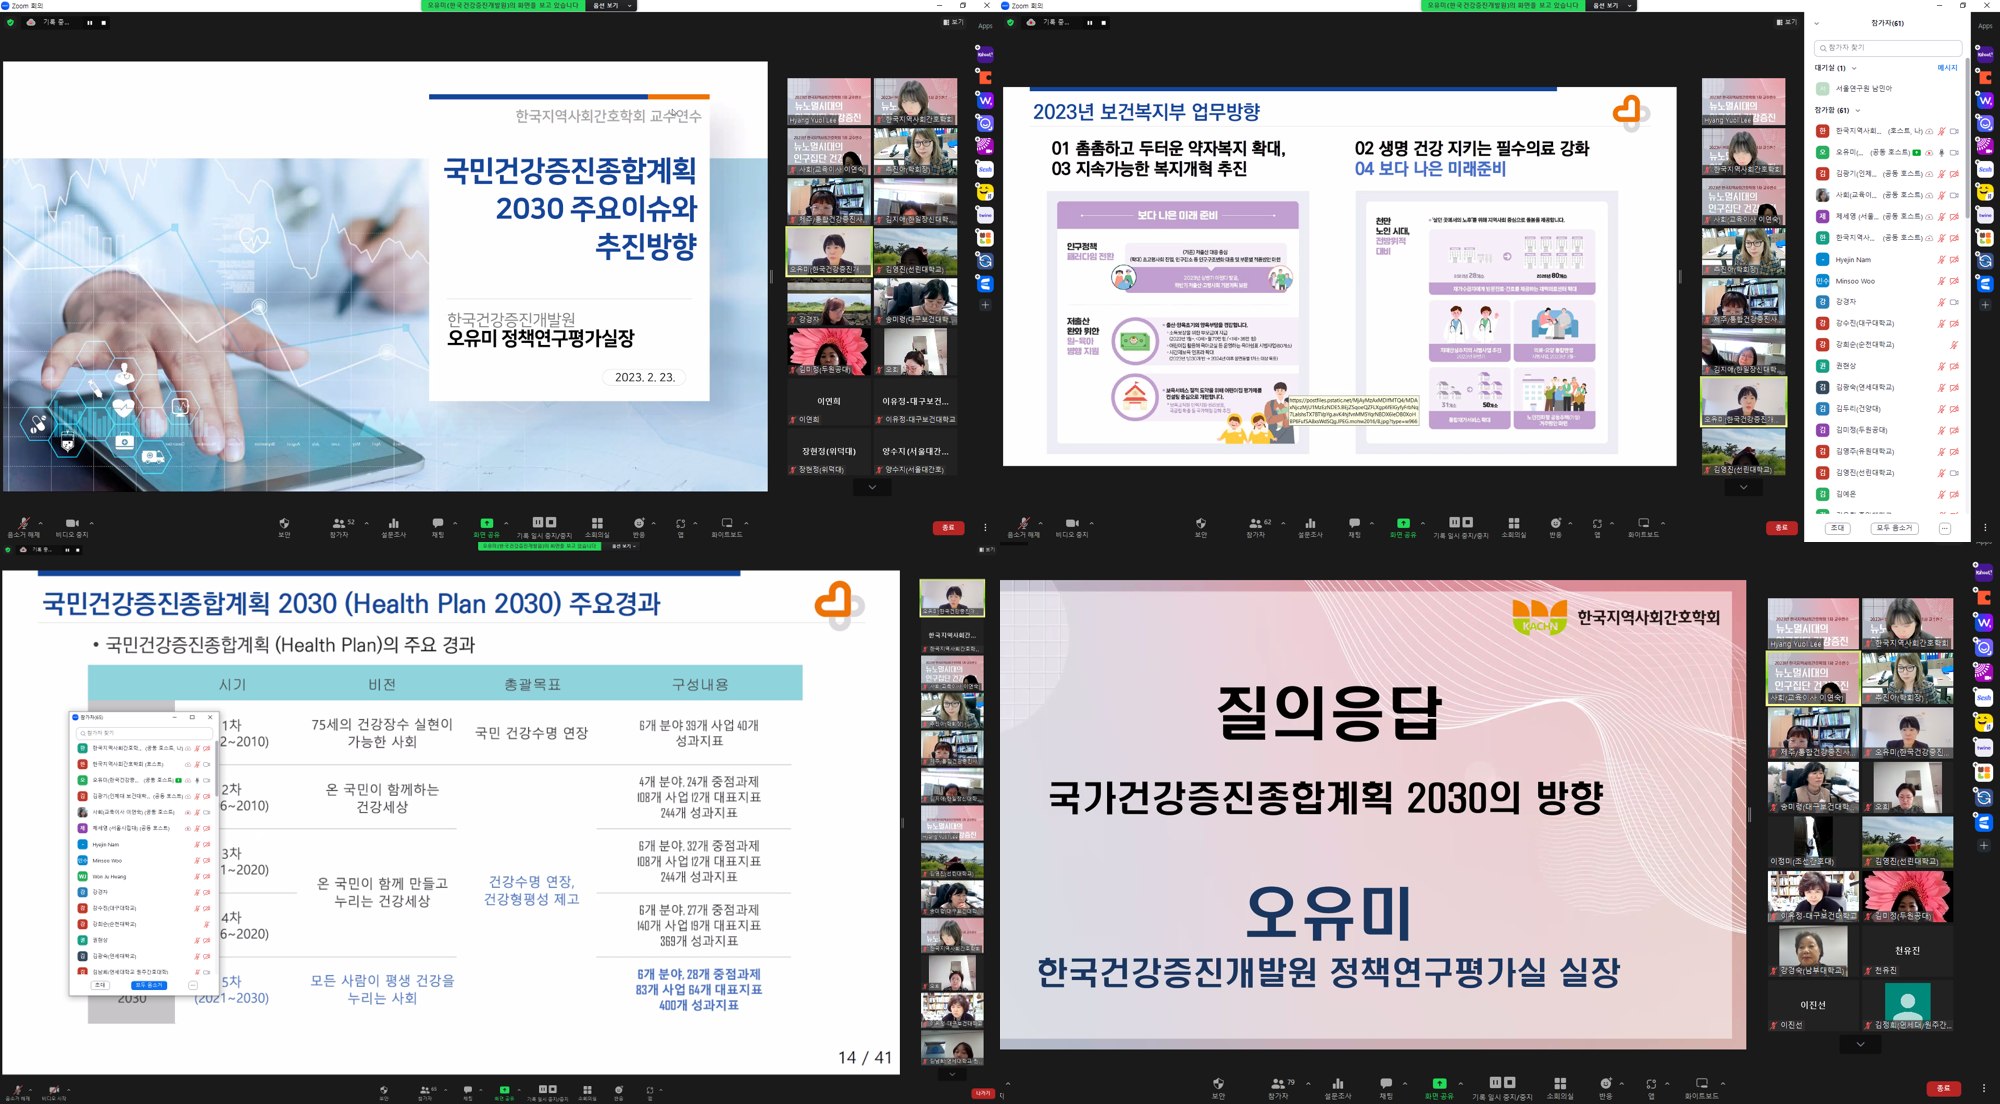Click 메시지 link beside the waiting room

pyautogui.click(x=1947, y=68)
